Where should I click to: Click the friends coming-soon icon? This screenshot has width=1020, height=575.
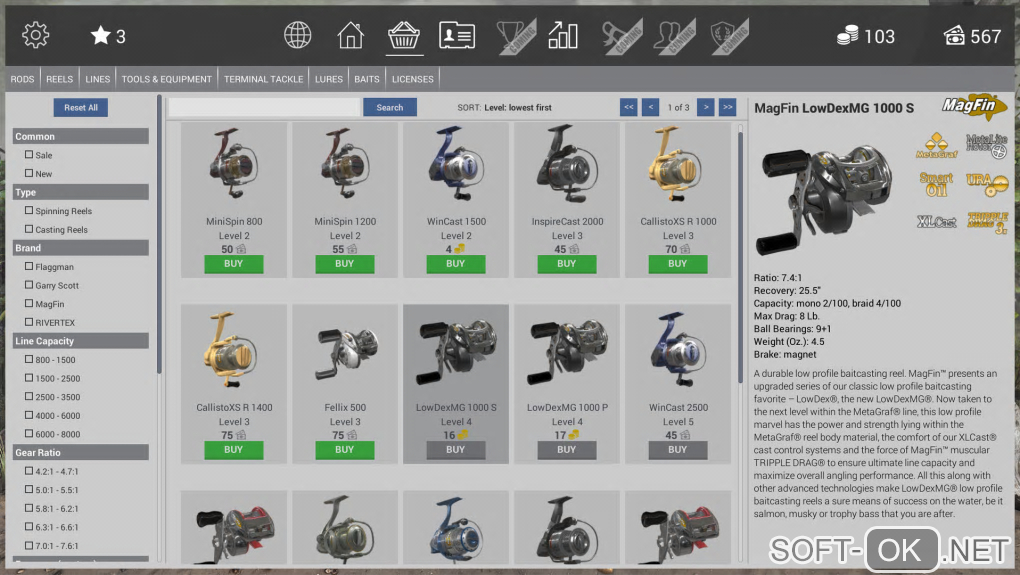coord(675,36)
